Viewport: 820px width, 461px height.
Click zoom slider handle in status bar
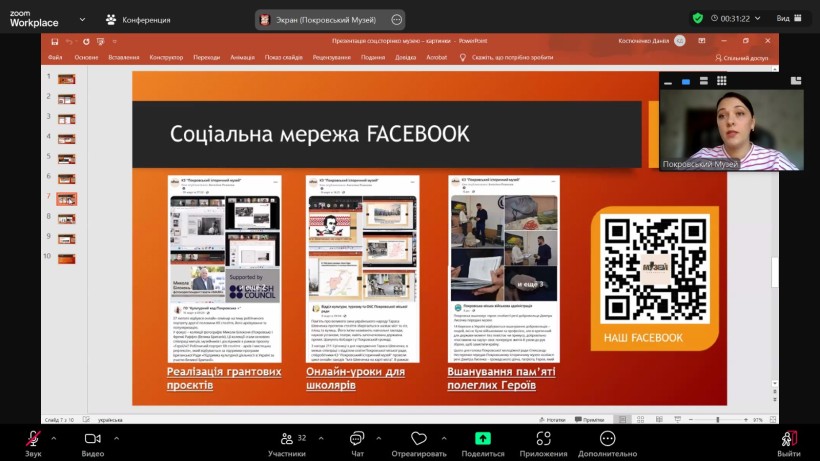[x=718, y=420]
